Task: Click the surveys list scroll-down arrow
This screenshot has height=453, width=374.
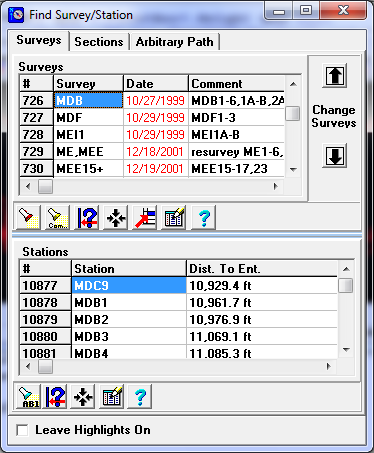Action: point(293,170)
